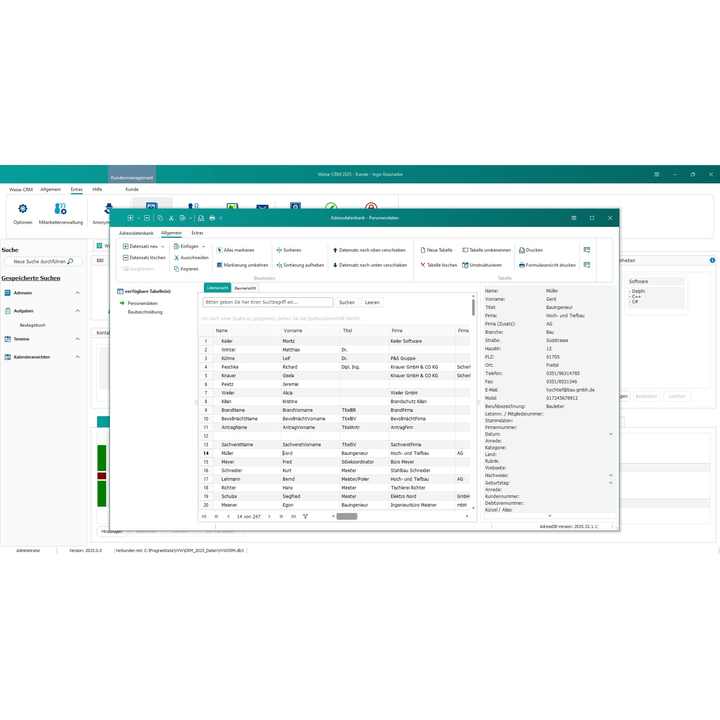Open the Nachweise field dropdown in detail panel
Image resolution: width=720 pixels, height=720 pixels.
pyautogui.click(x=611, y=476)
